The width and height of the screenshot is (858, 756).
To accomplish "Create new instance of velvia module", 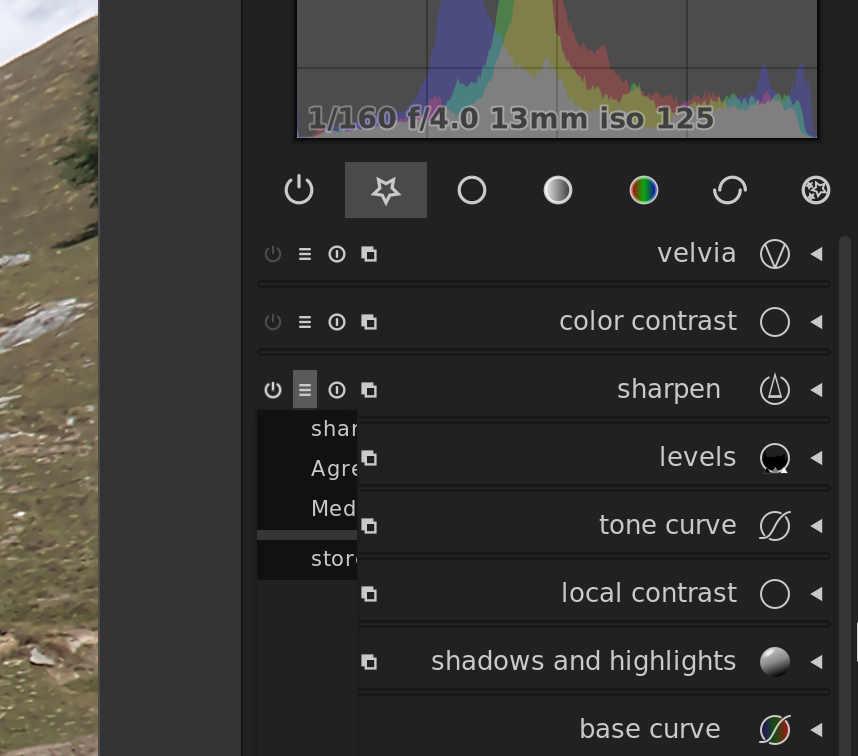I will coord(369,254).
